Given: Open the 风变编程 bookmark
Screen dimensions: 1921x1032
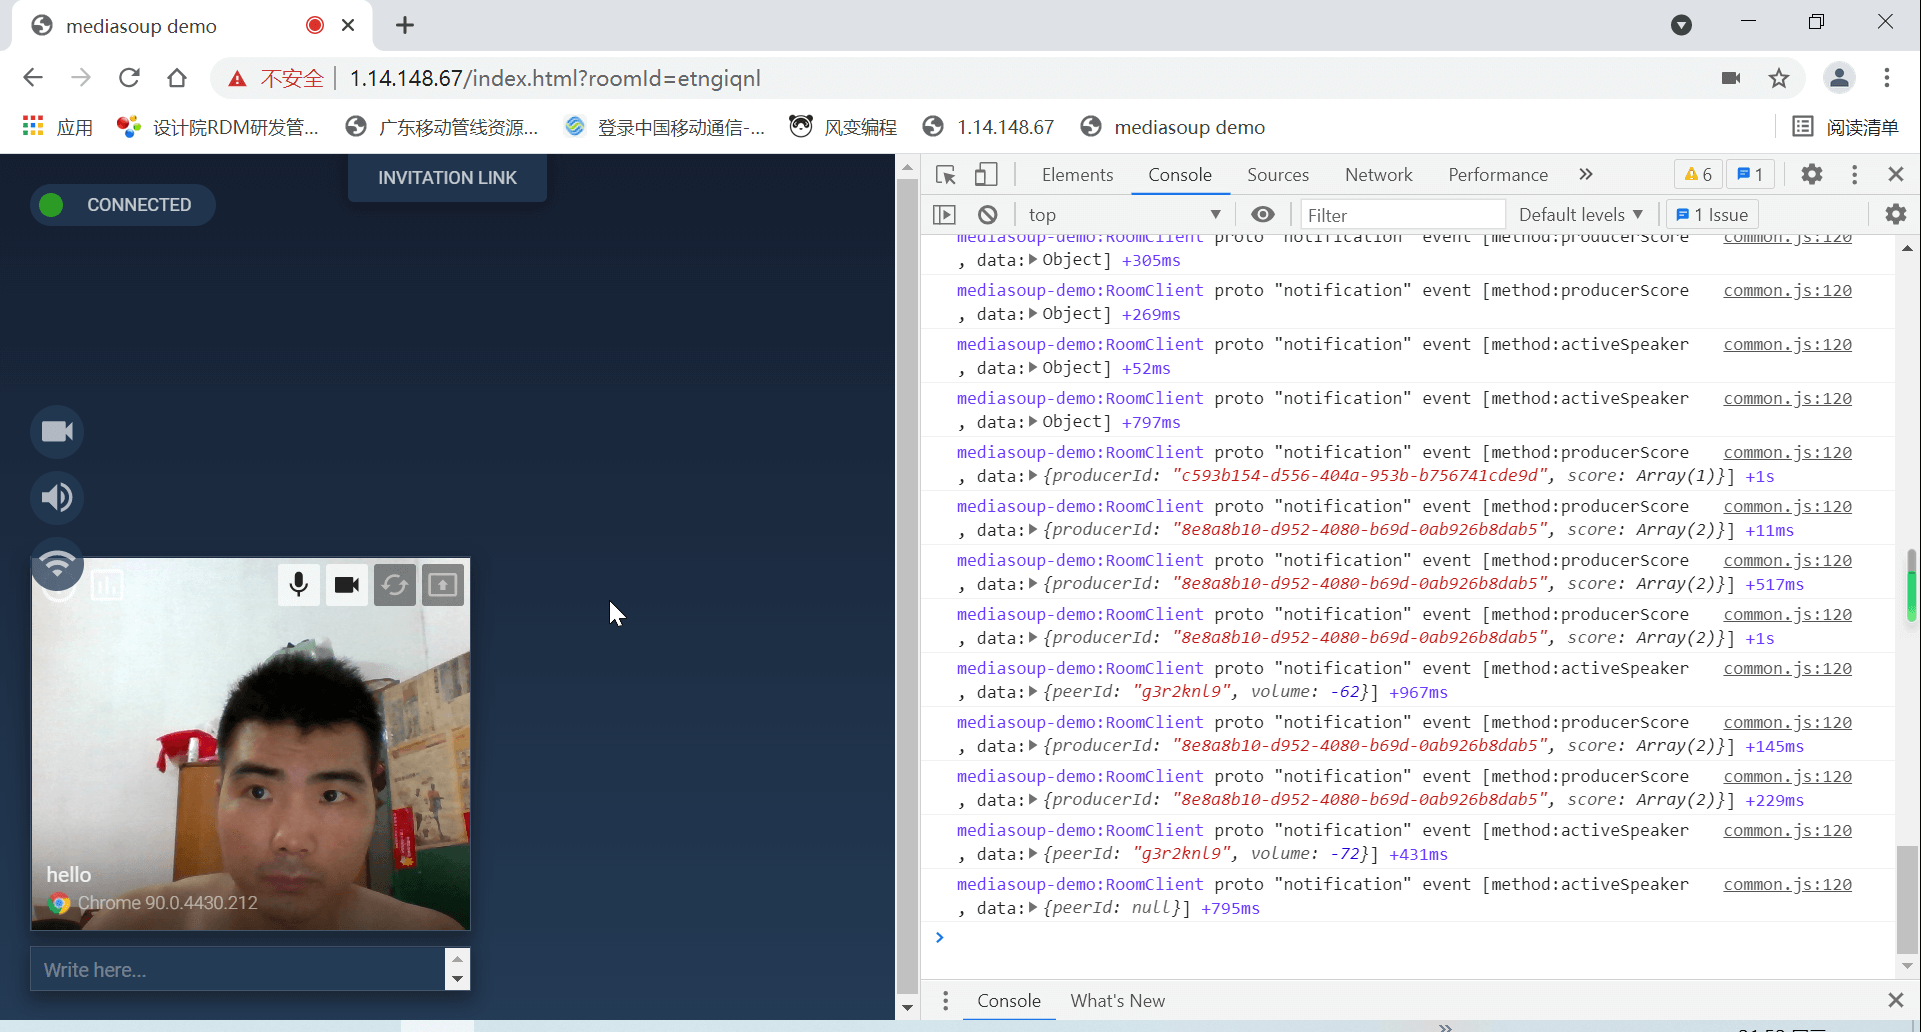Looking at the screenshot, I should [842, 127].
